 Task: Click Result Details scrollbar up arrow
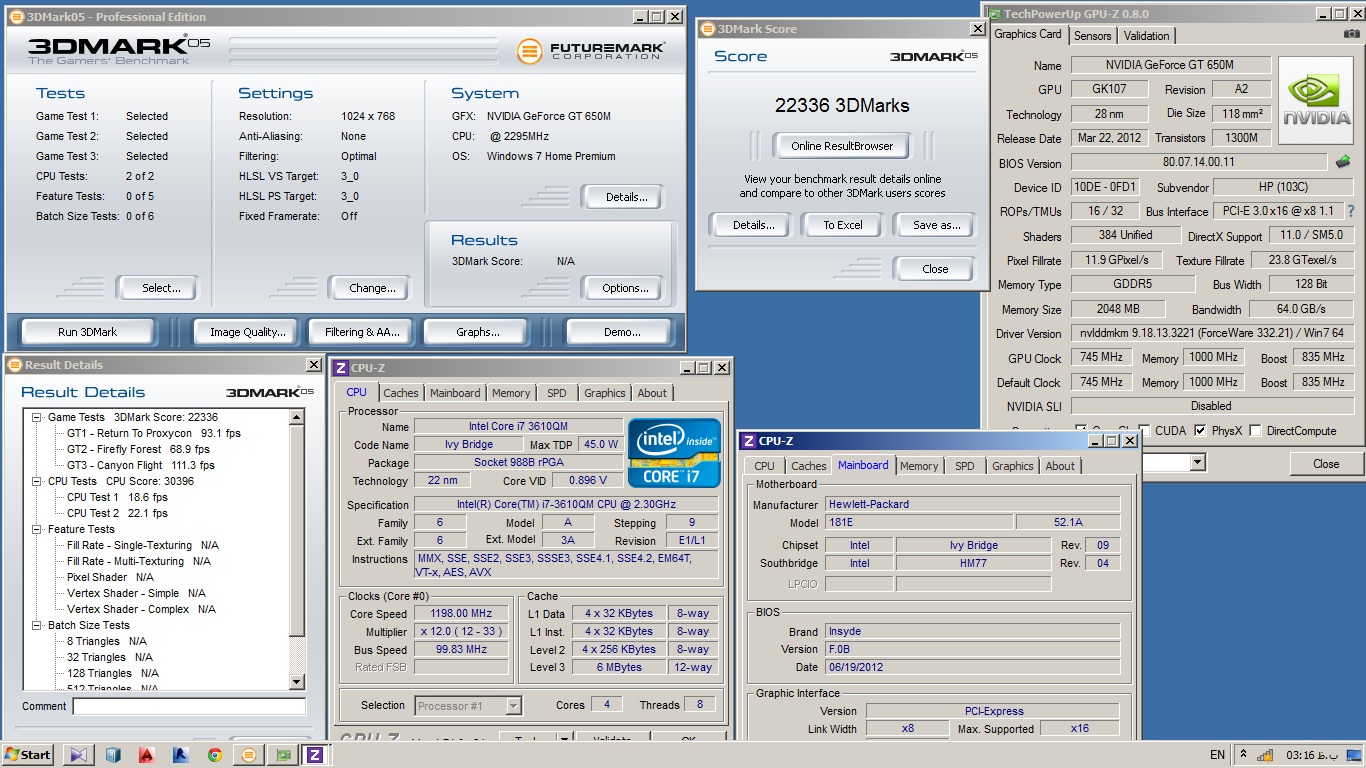296,415
